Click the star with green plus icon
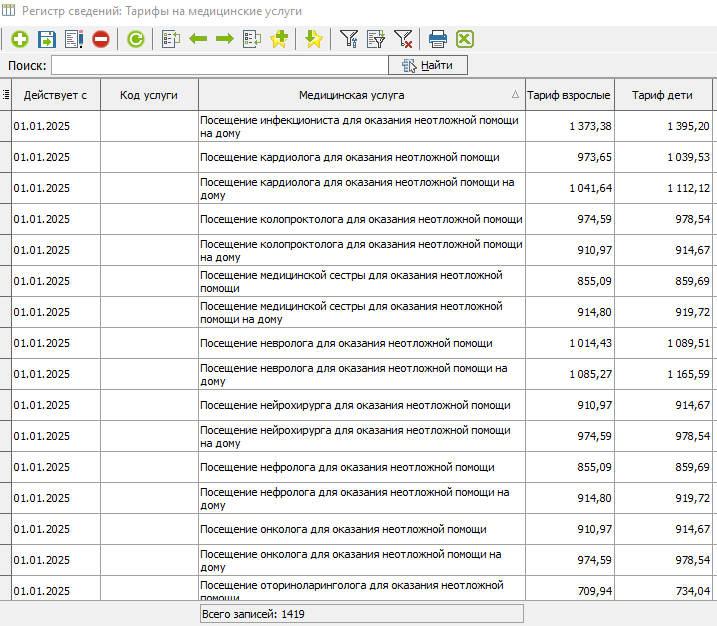This screenshot has height=626, width=717. pos(279,39)
